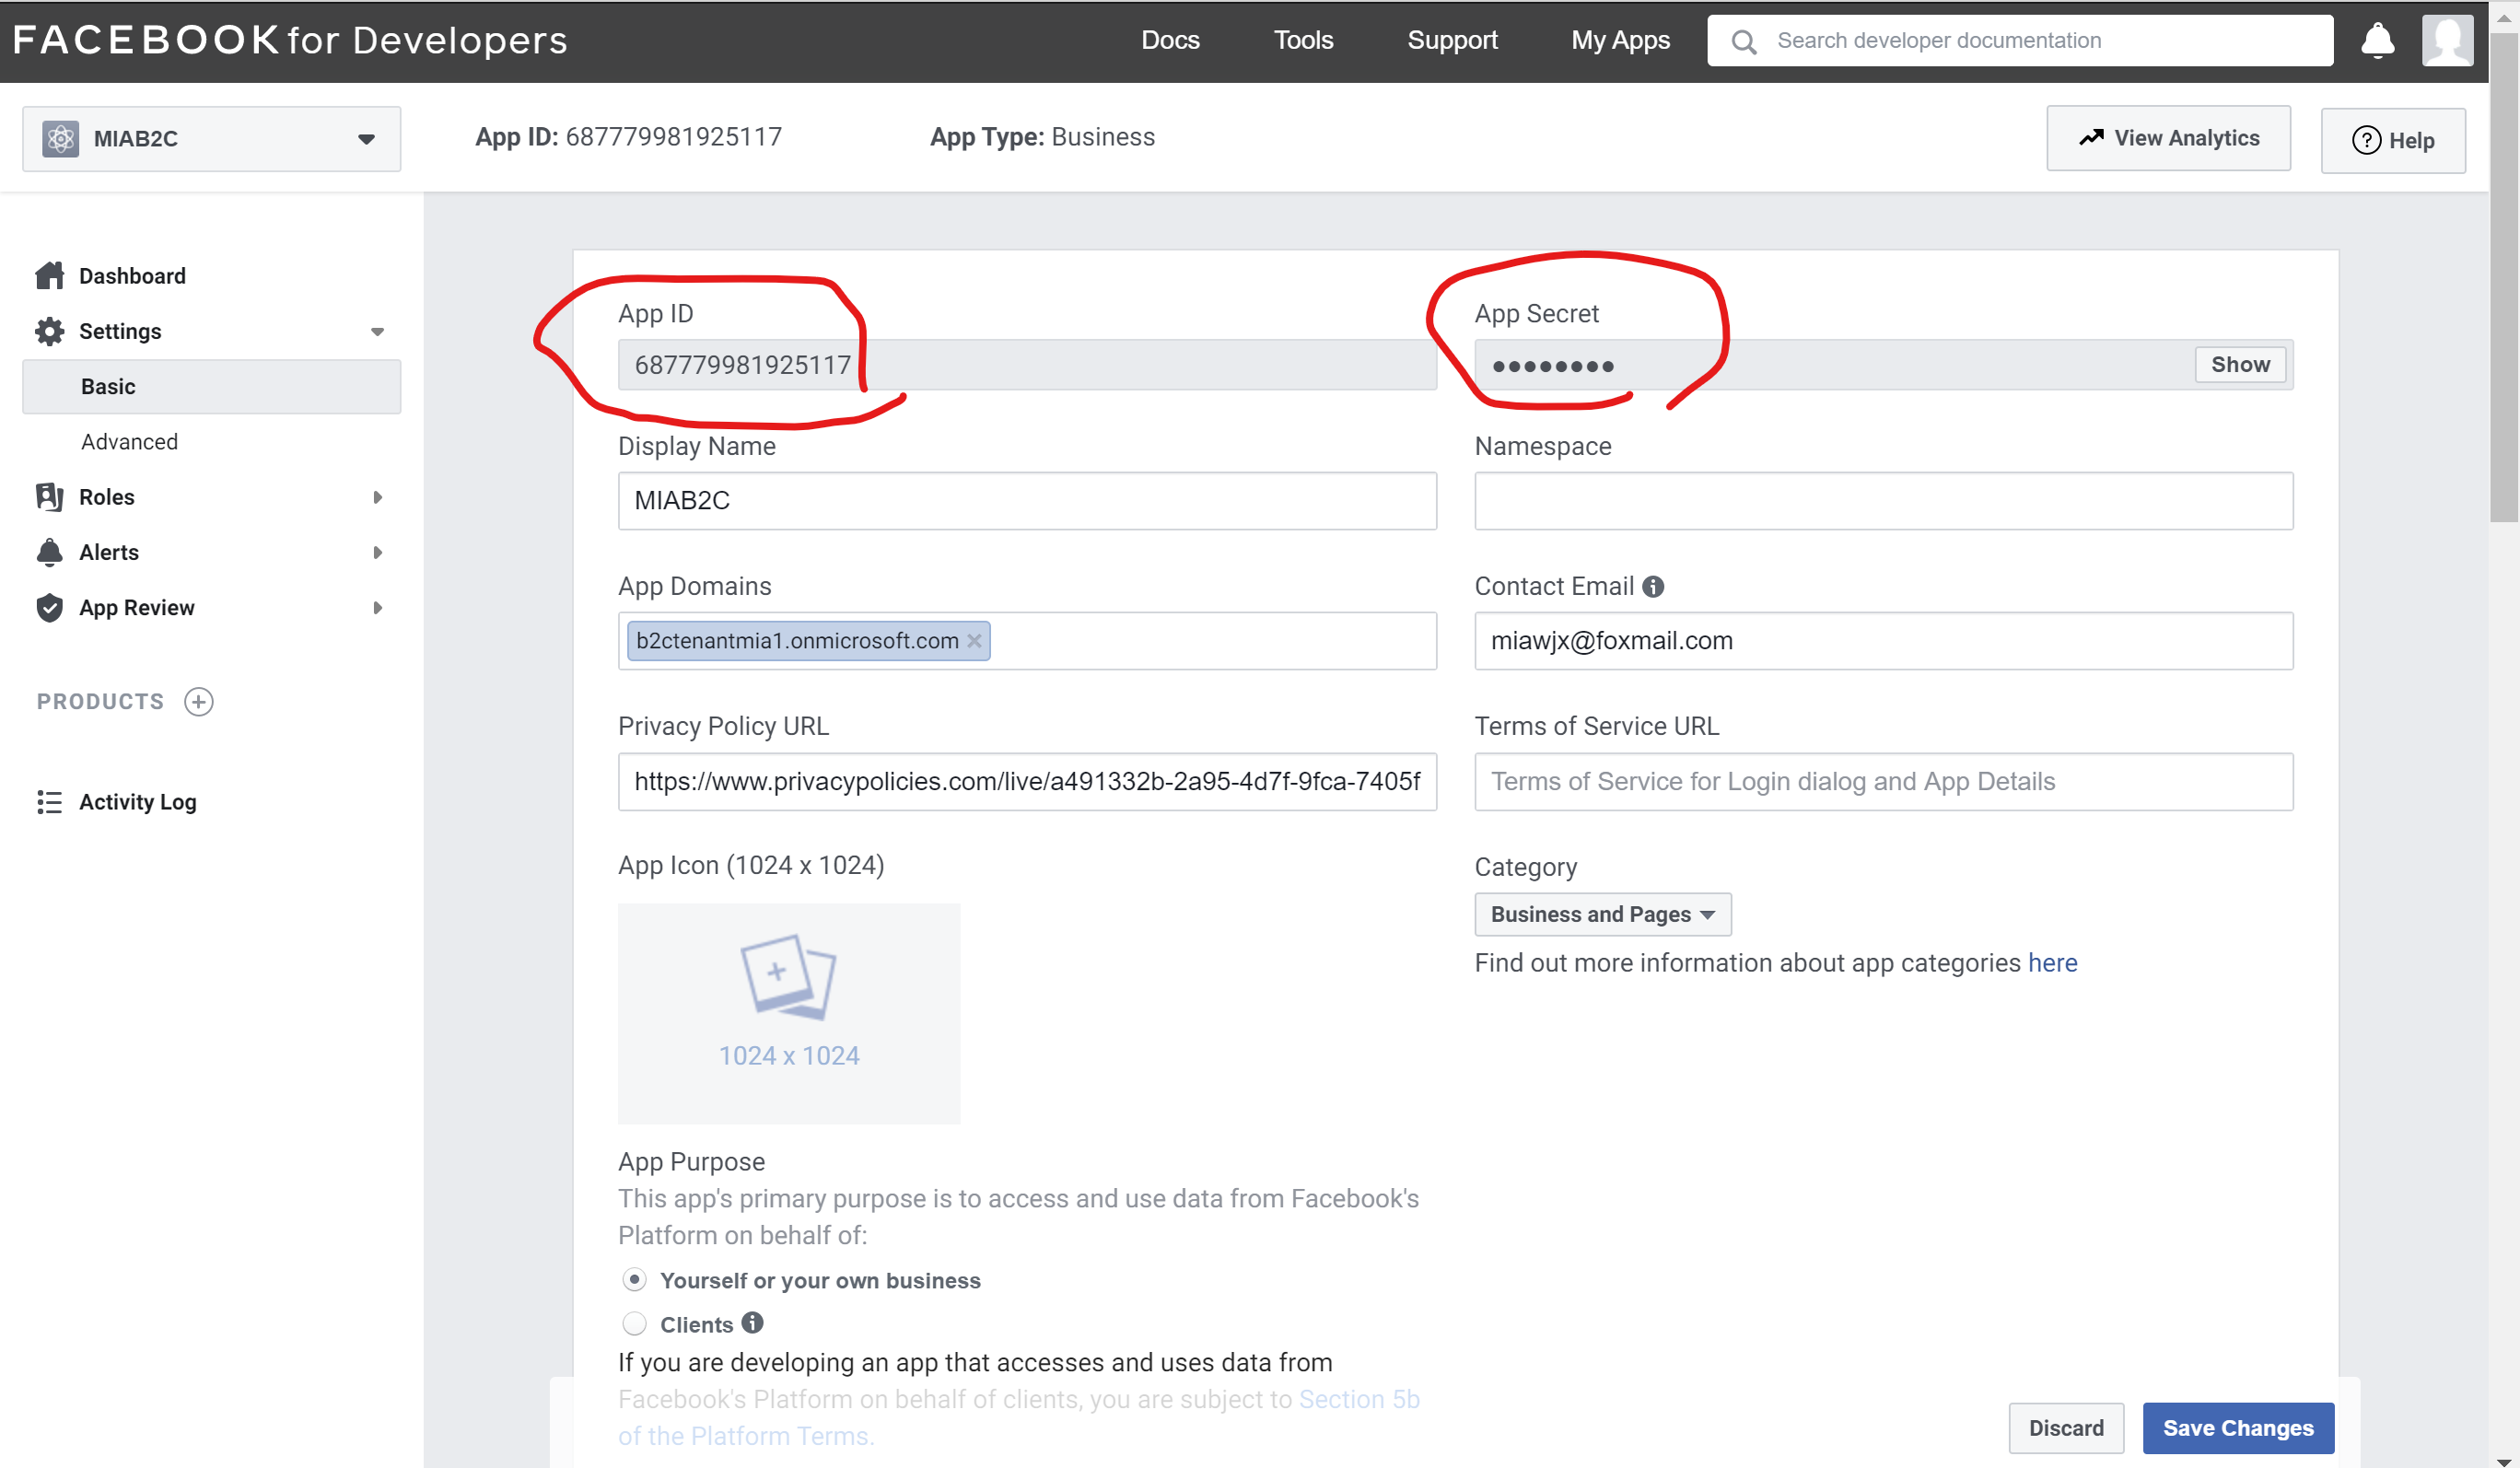Add a product via plus icon

coord(199,702)
